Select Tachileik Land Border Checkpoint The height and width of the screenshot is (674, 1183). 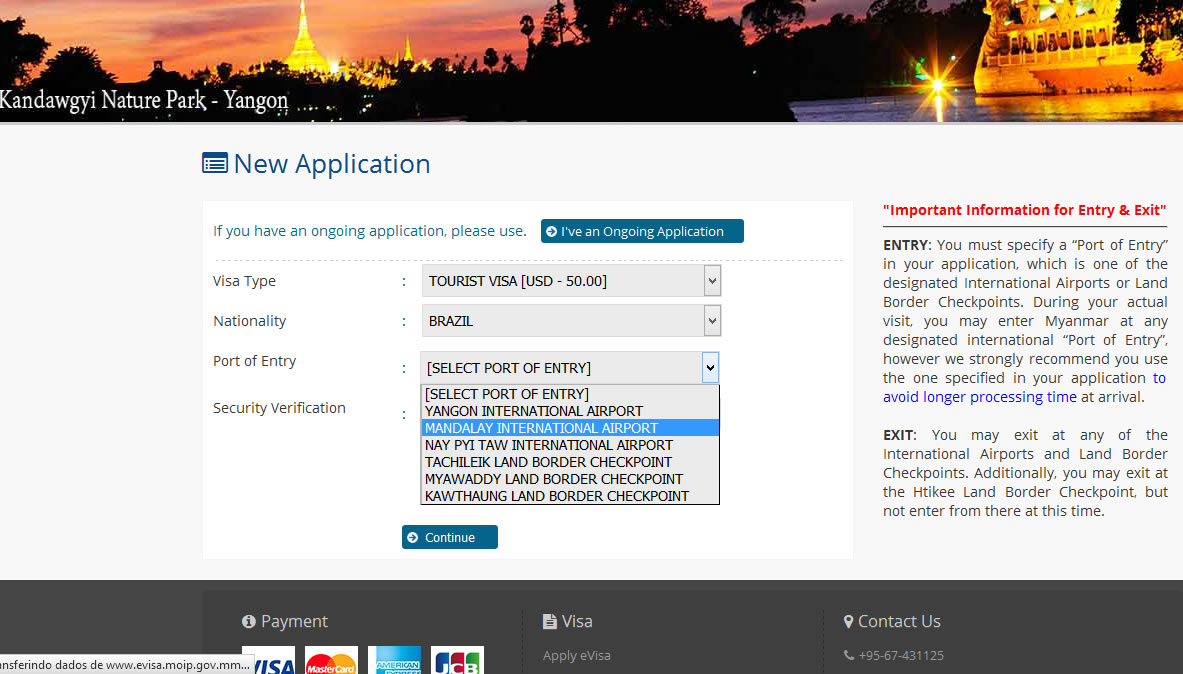548,462
